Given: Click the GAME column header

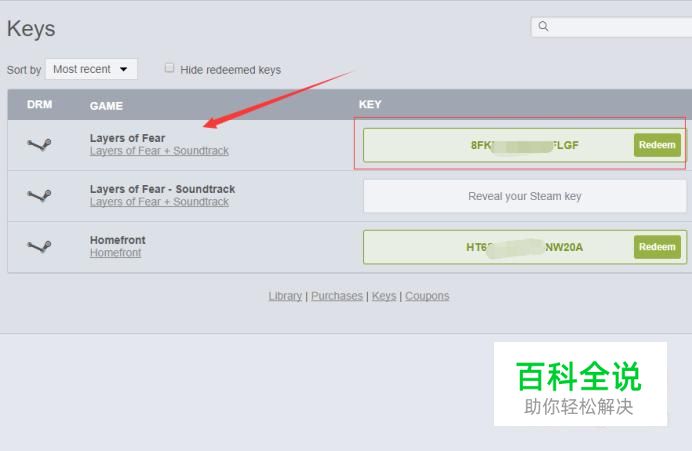Looking at the screenshot, I should point(106,106).
